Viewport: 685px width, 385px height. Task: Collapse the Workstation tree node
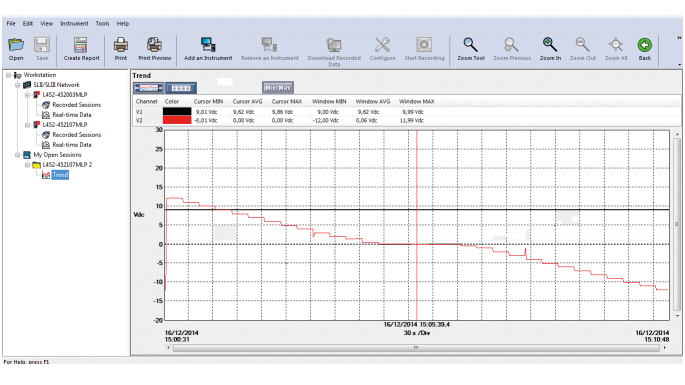(8, 75)
